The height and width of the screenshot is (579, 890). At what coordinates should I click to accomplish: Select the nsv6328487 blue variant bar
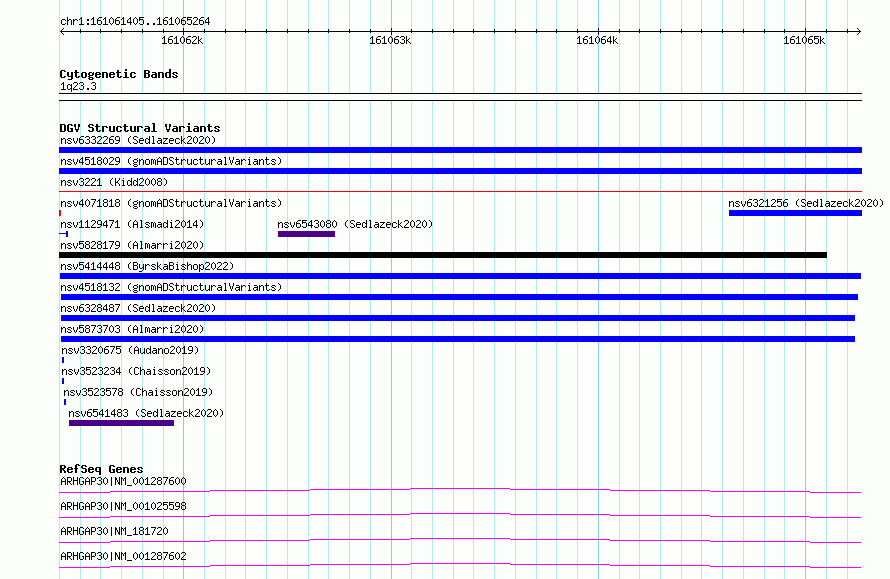click(x=457, y=318)
